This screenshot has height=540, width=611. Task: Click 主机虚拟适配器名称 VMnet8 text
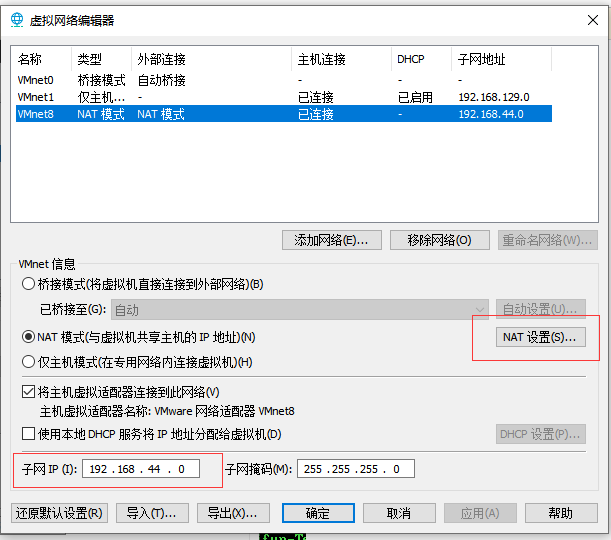(167, 411)
